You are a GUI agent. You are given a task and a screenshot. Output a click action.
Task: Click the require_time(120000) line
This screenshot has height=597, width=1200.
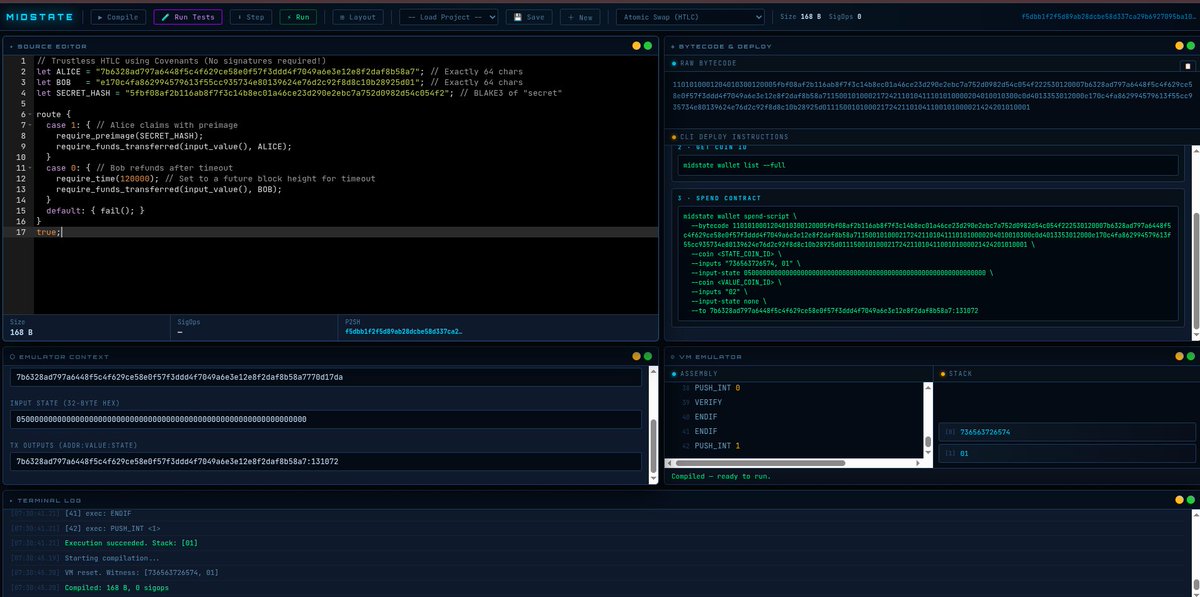[216, 178]
